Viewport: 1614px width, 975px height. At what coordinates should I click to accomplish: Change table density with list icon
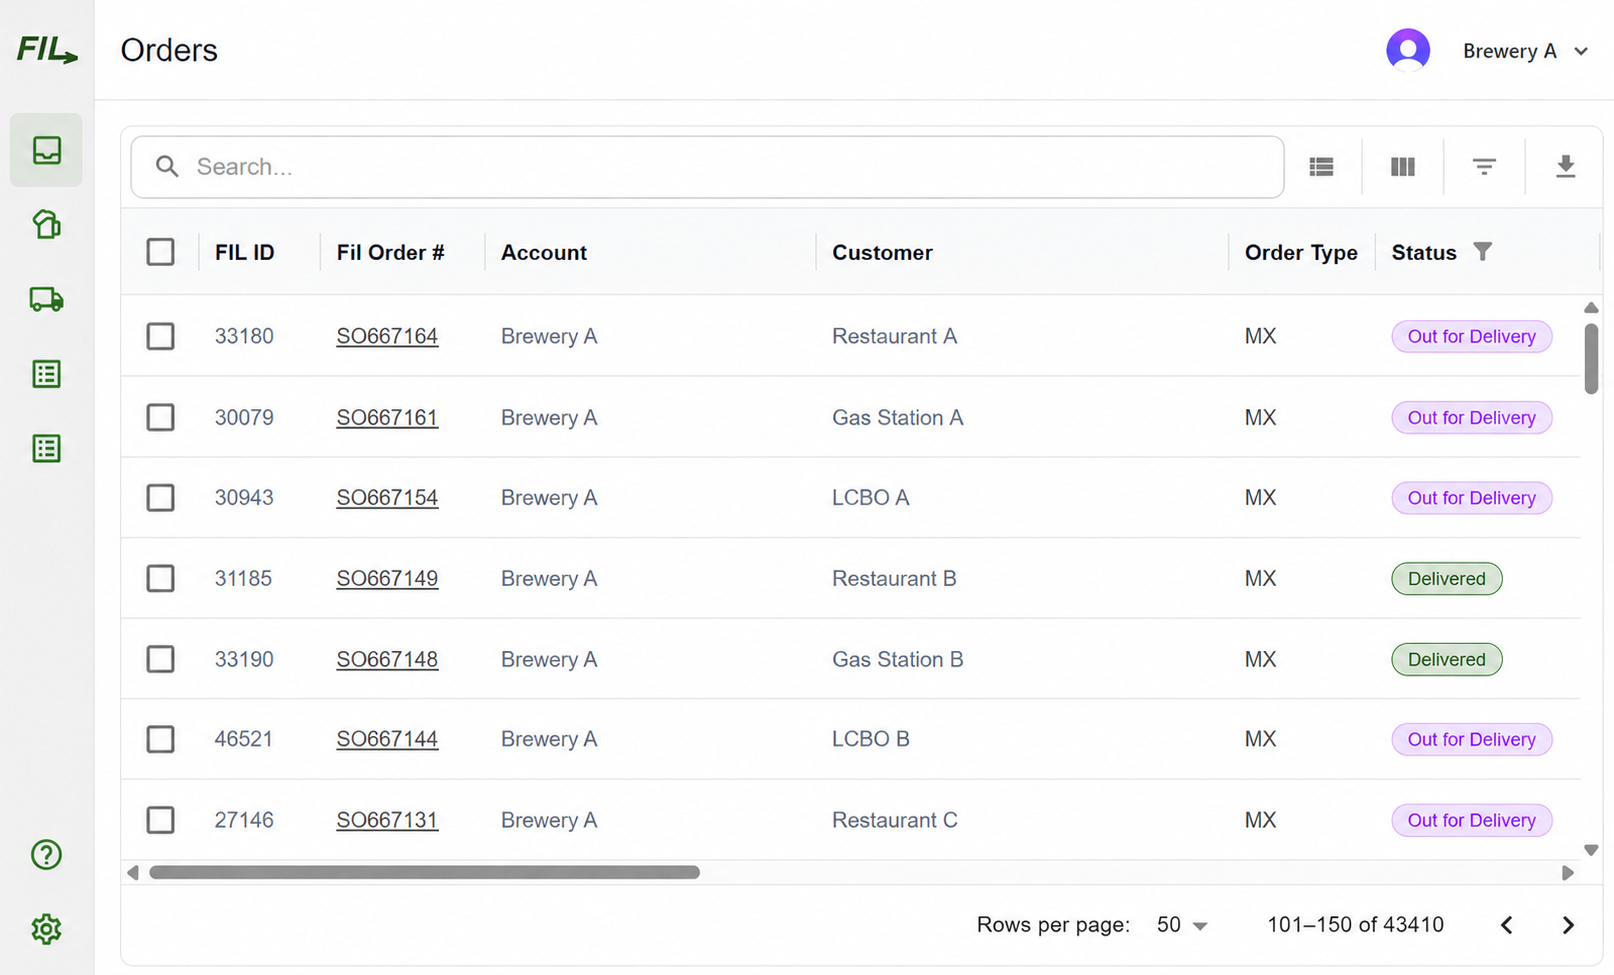click(1322, 167)
